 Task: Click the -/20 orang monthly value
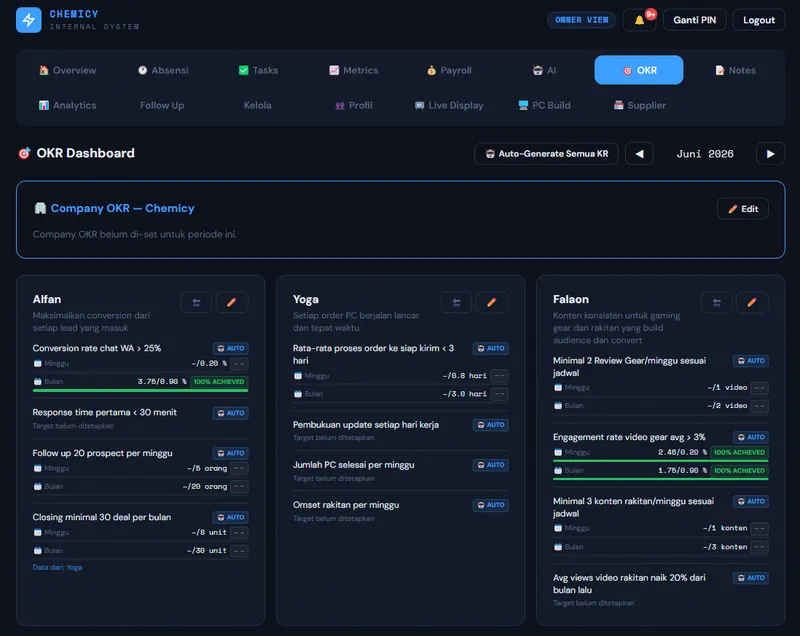click(x=205, y=487)
